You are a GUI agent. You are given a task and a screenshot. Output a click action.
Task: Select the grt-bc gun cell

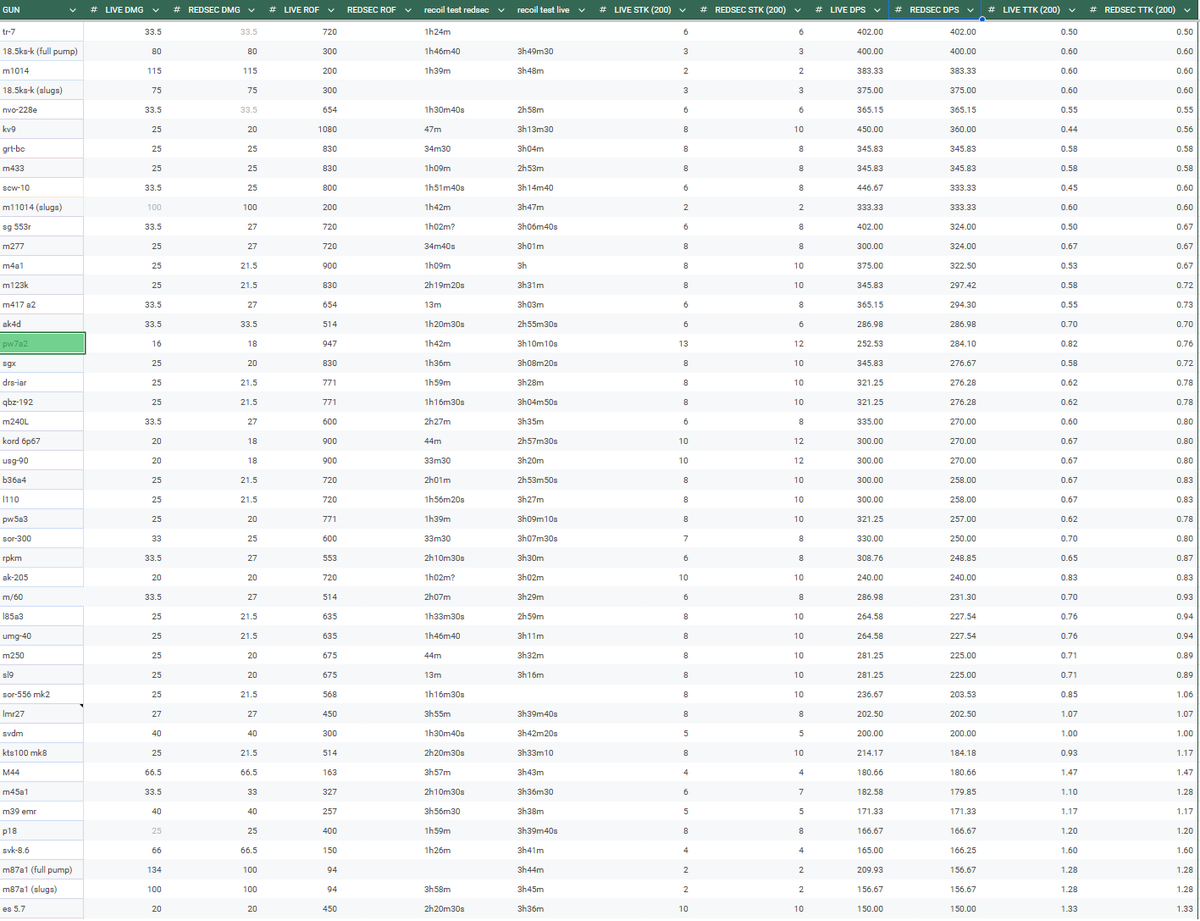pyautogui.click(x=42, y=148)
